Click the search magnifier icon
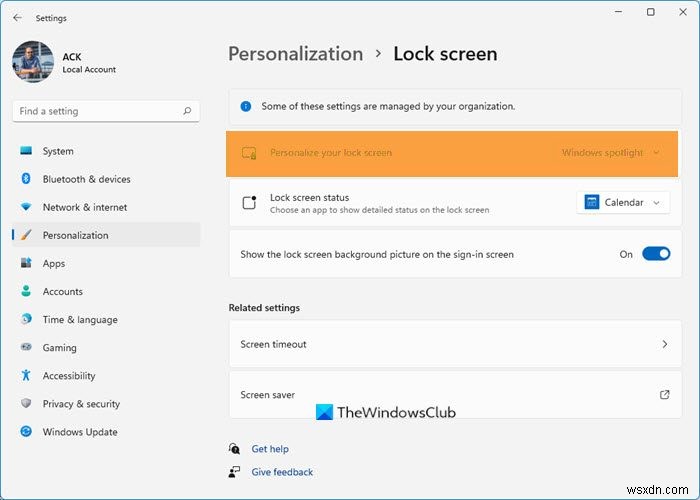The width and height of the screenshot is (700, 500). pos(187,111)
